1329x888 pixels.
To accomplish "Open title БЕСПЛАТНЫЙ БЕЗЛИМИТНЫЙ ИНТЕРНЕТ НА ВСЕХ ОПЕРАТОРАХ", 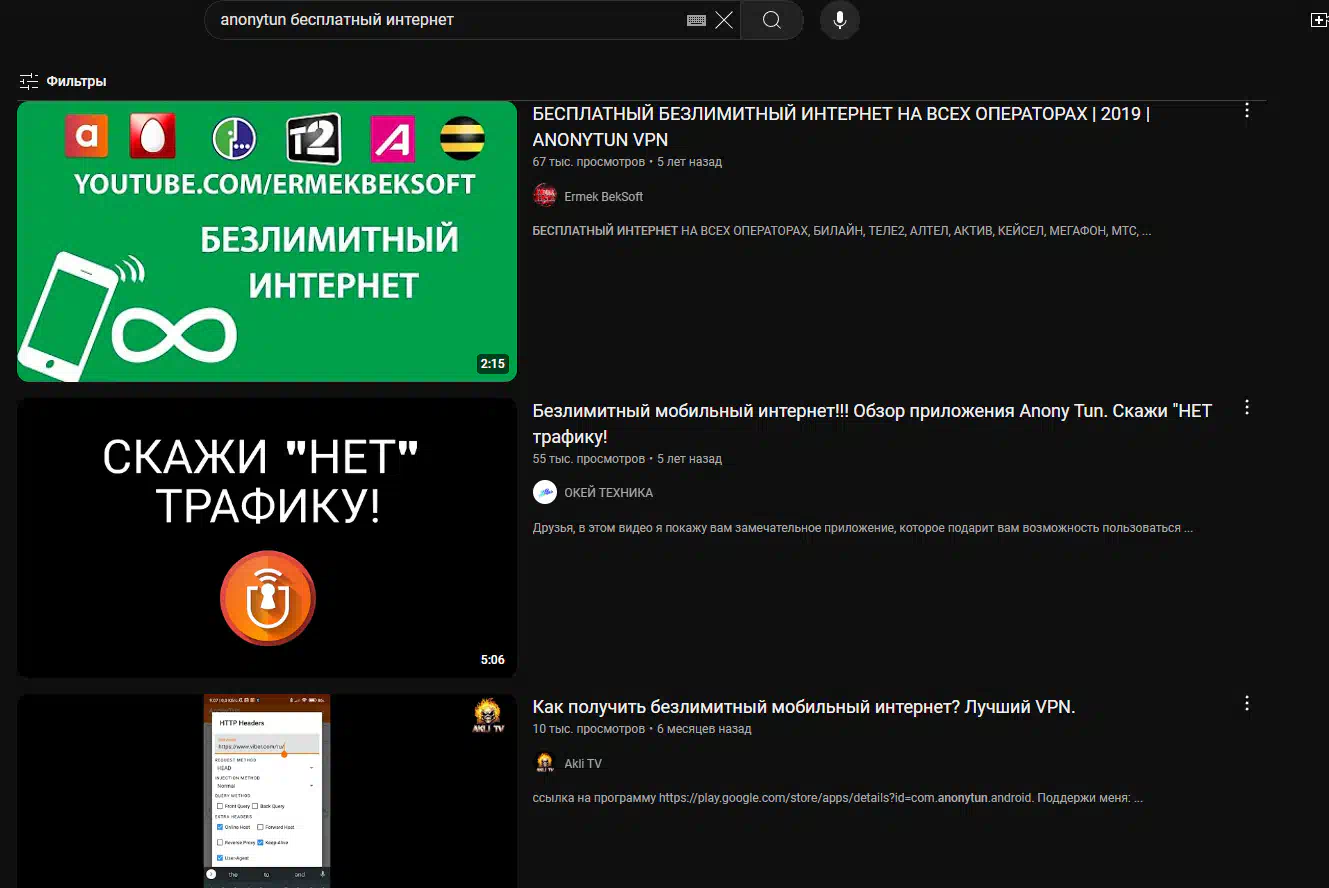I will coord(841,126).
